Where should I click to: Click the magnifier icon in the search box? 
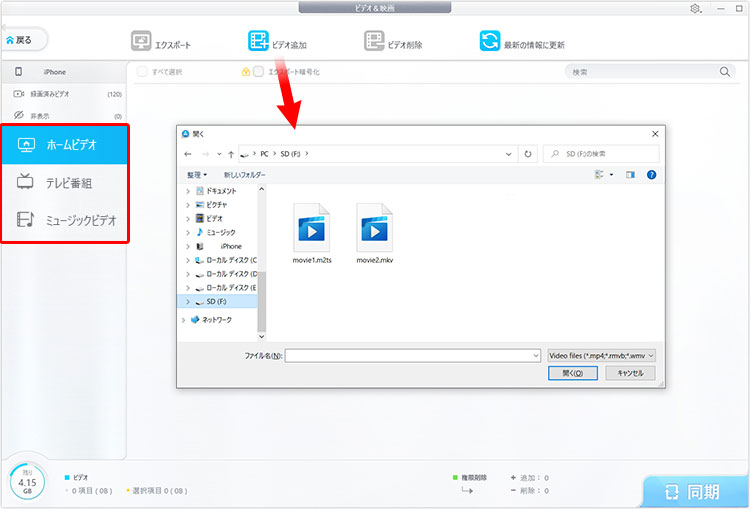[x=725, y=72]
